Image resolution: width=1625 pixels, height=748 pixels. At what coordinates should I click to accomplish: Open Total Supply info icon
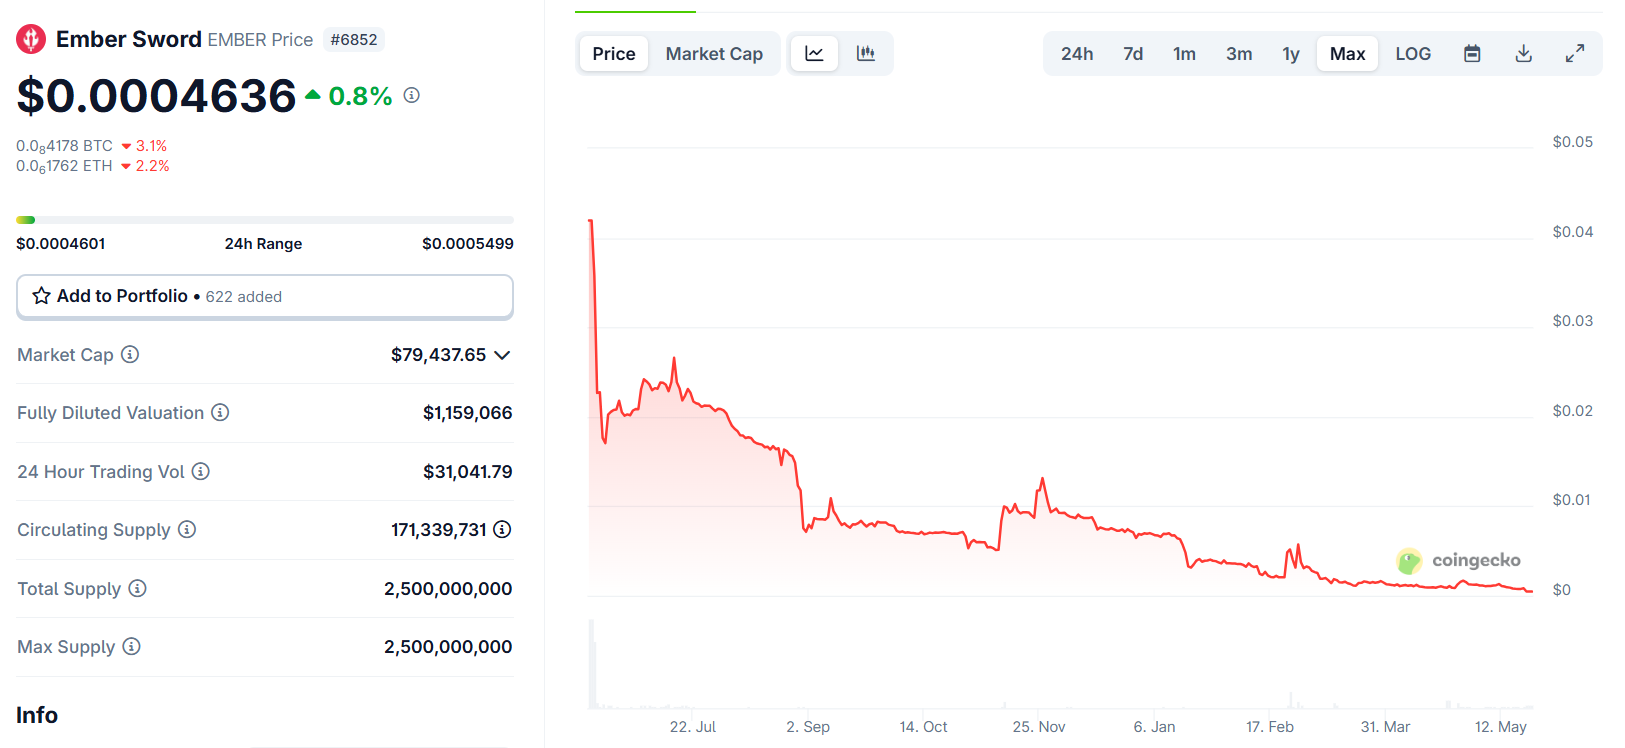tap(138, 588)
